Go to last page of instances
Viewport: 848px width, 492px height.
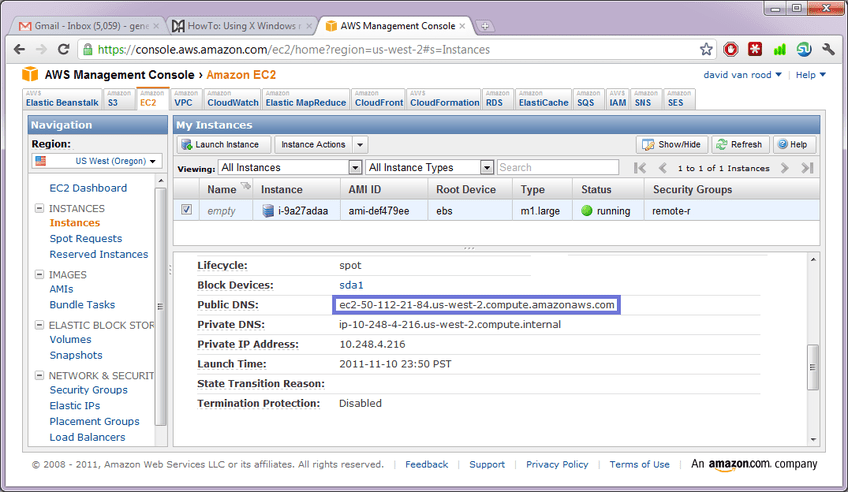(807, 168)
